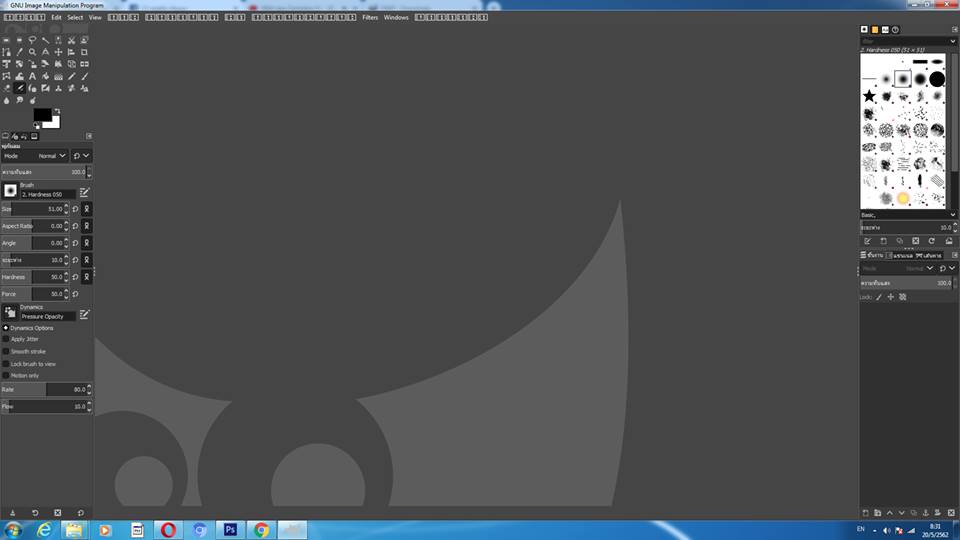Select the Text tool

click(32, 77)
